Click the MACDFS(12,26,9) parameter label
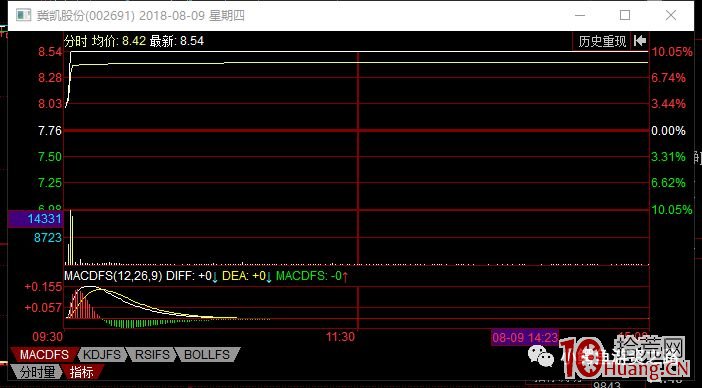Viewport: 702px width, 388px height. tap(113, 276)
